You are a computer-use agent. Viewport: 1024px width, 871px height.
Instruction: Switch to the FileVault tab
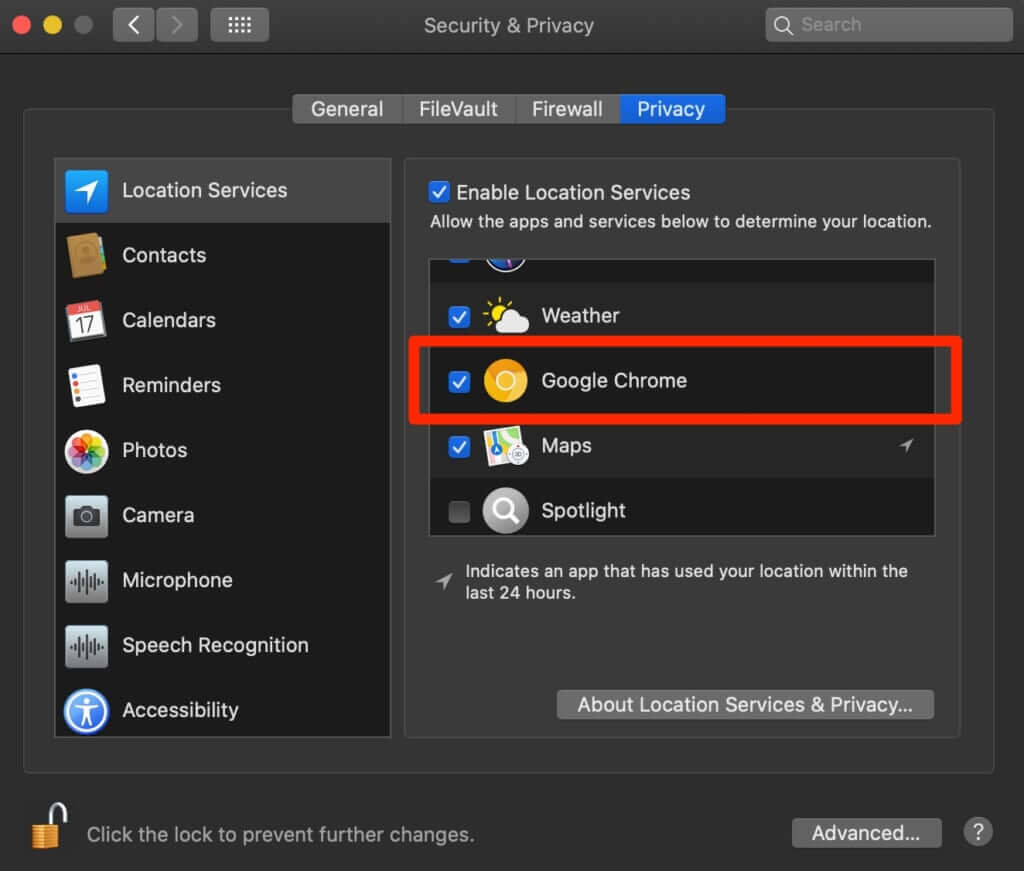(x=458, y=109)
